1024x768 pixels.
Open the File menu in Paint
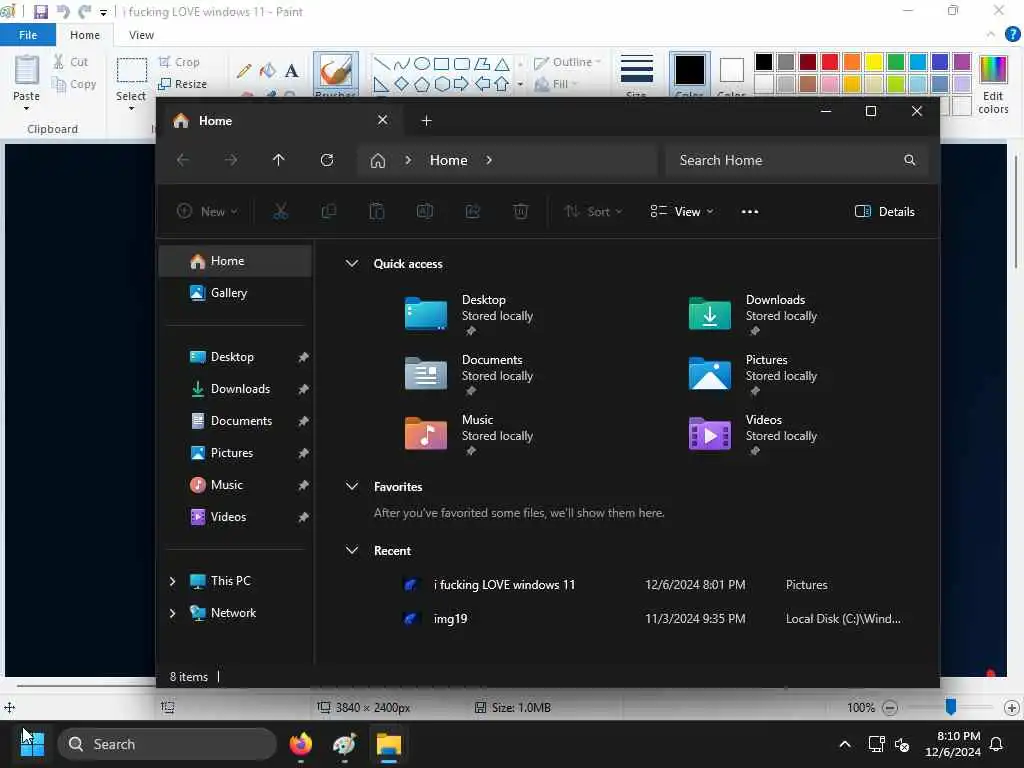(27, 35)
